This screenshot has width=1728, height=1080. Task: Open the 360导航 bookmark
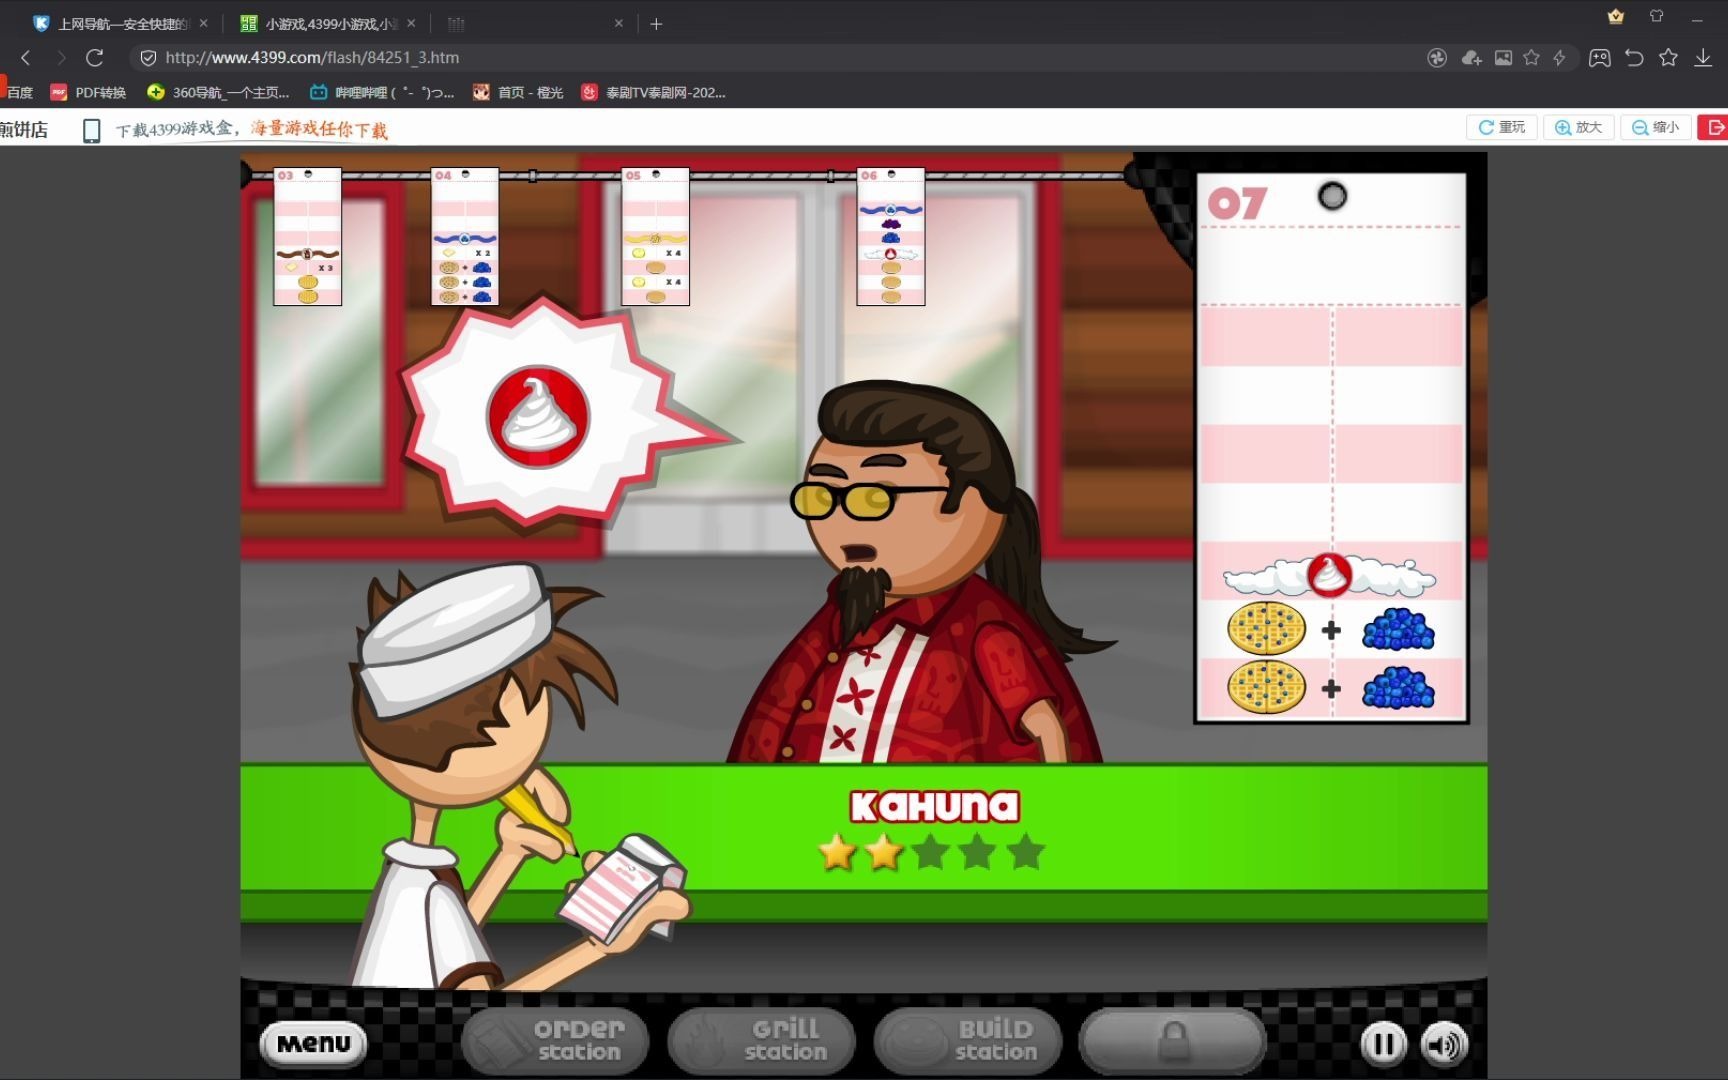[218, 93]
